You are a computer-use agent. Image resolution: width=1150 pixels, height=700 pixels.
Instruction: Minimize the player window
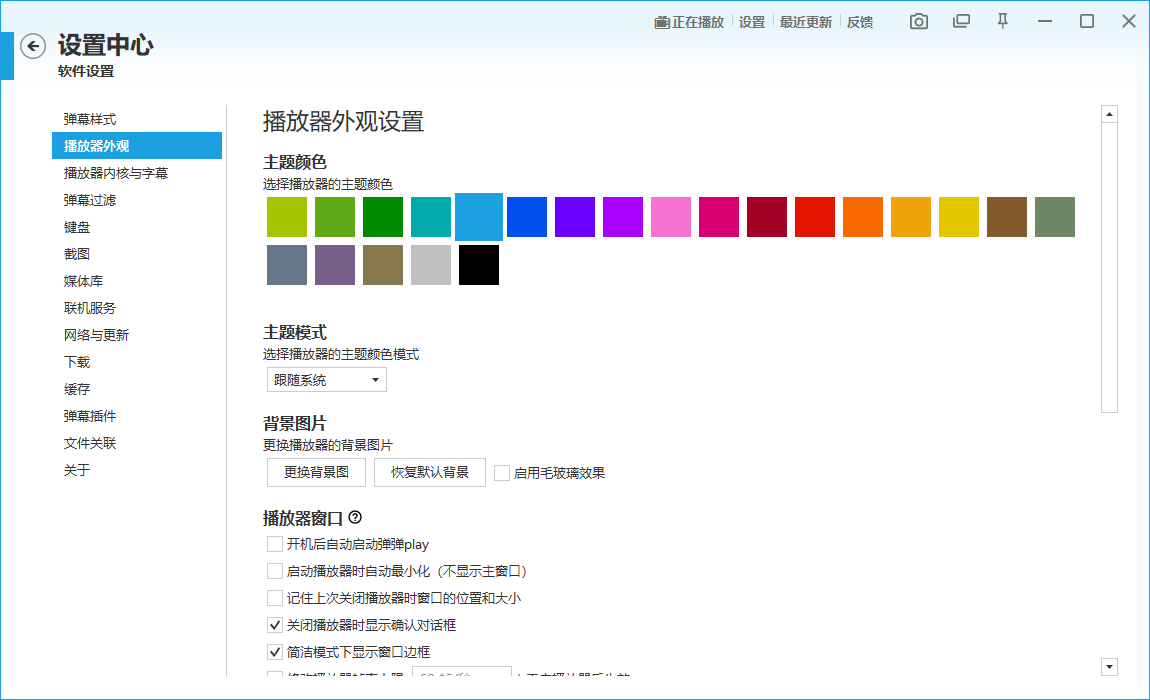pyautogui.click(x=1045, y=21)
